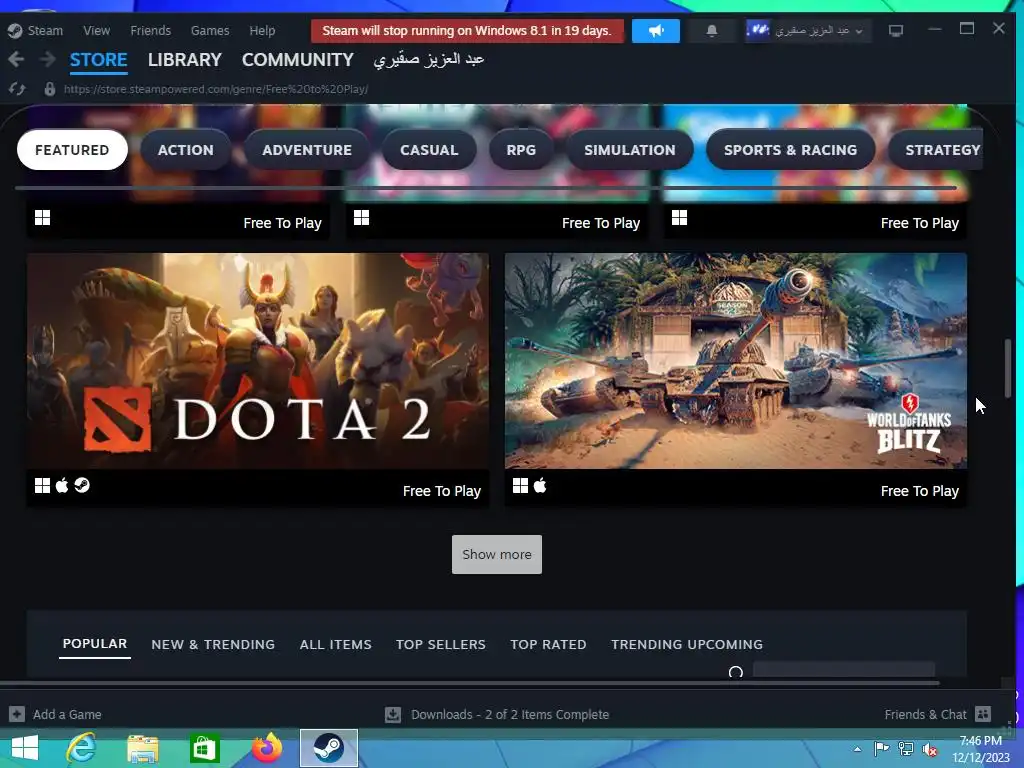Select the SIMULATION genre pill
The image size is (1024, 768).
(x=630, y=150)
